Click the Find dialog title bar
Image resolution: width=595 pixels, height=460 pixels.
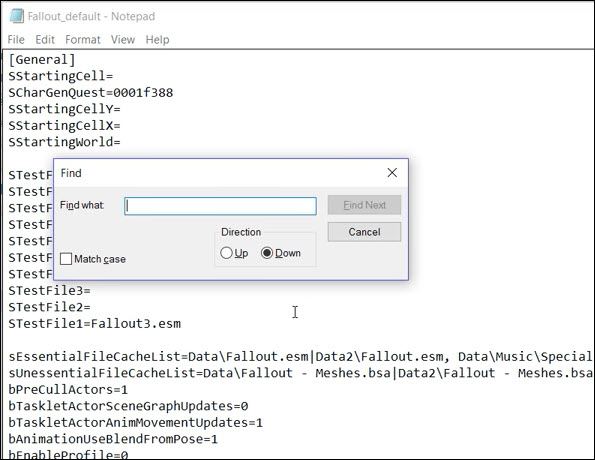pyautogui.click(x=220, y=173)
